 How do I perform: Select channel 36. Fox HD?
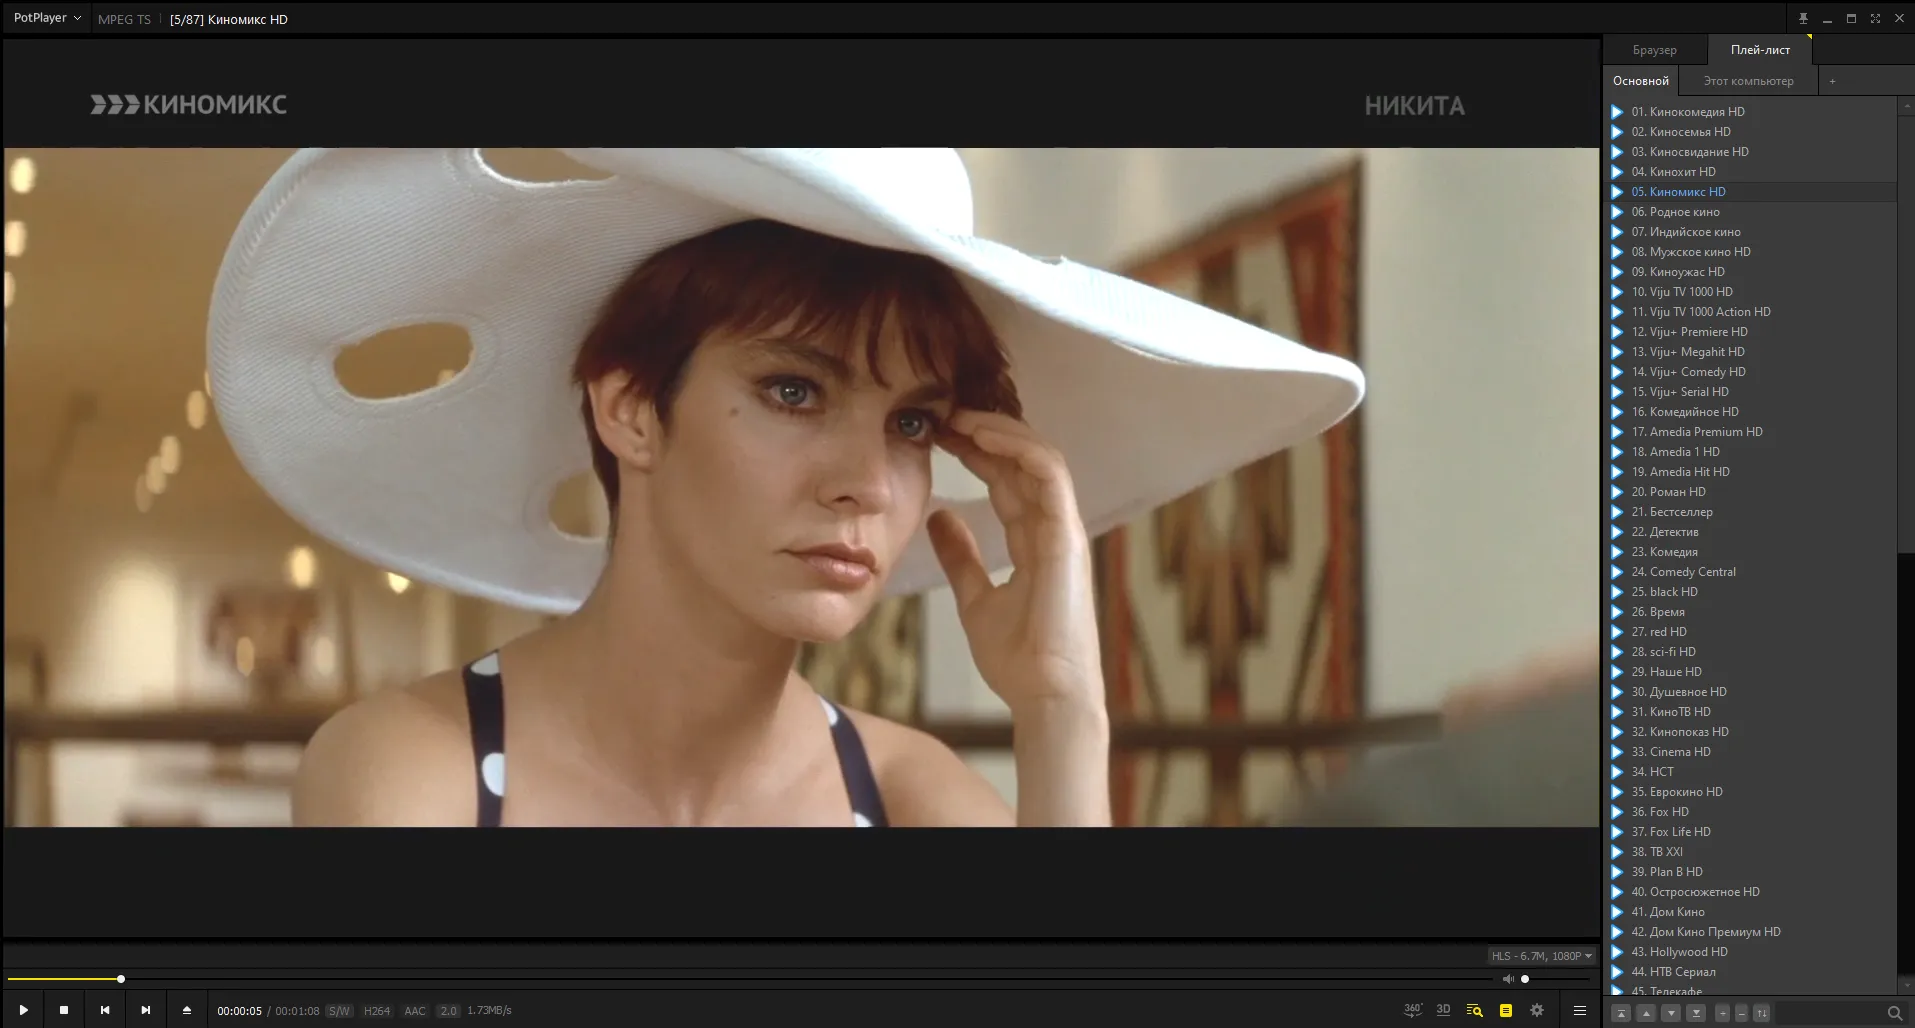[x=1752, y=812]
